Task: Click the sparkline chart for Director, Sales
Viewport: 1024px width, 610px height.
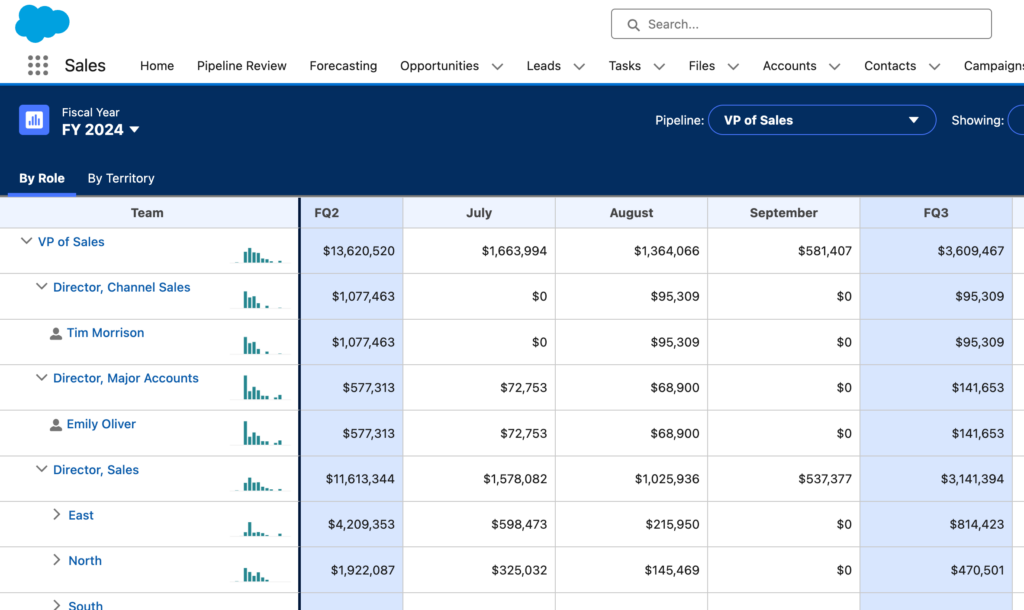Action: click(258, 483)
